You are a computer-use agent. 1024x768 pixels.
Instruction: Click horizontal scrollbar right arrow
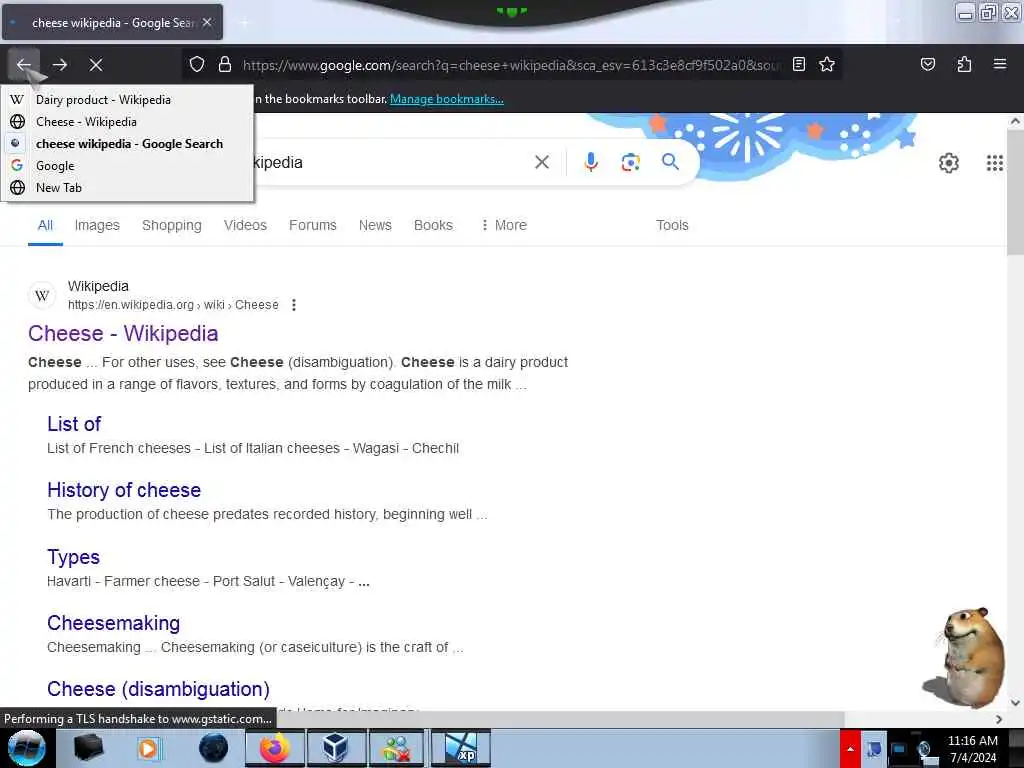(999, 719)
